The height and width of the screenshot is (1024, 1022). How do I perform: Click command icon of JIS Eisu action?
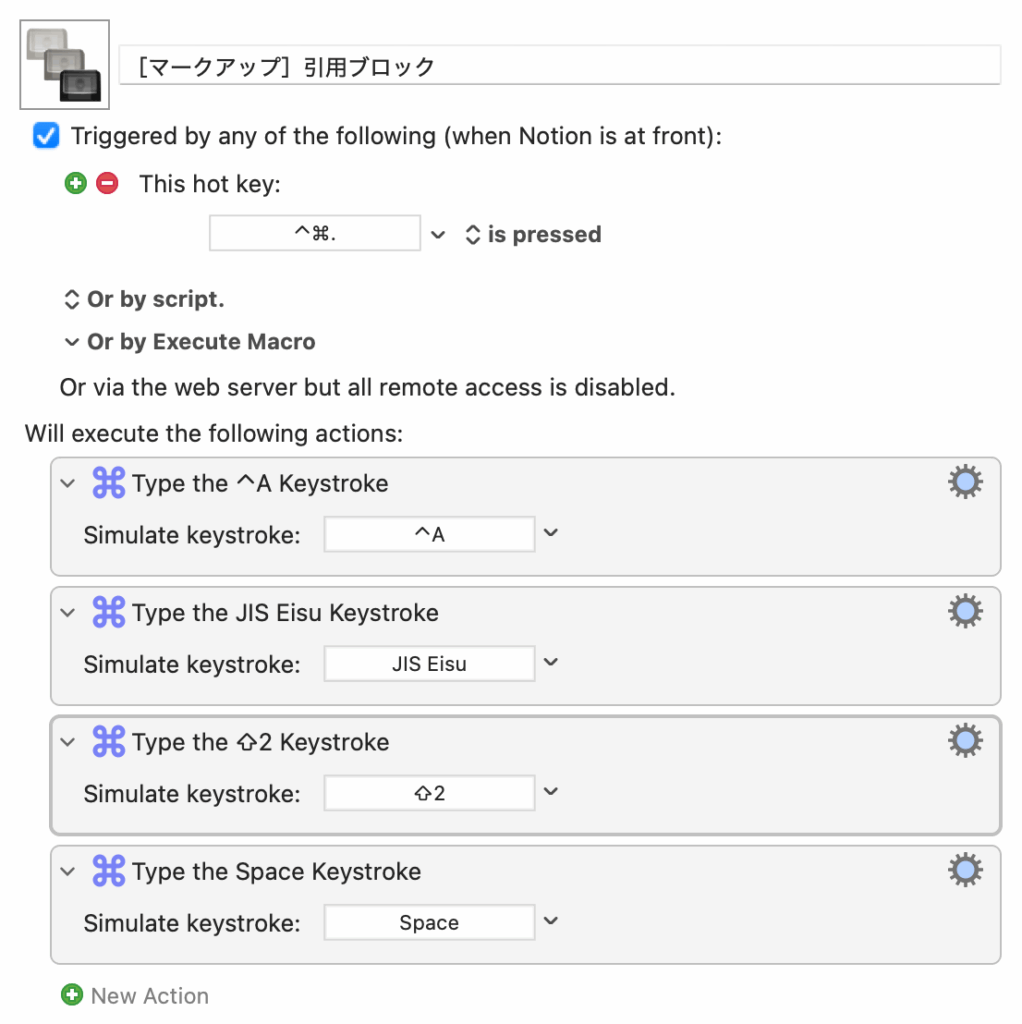(108, 612)
